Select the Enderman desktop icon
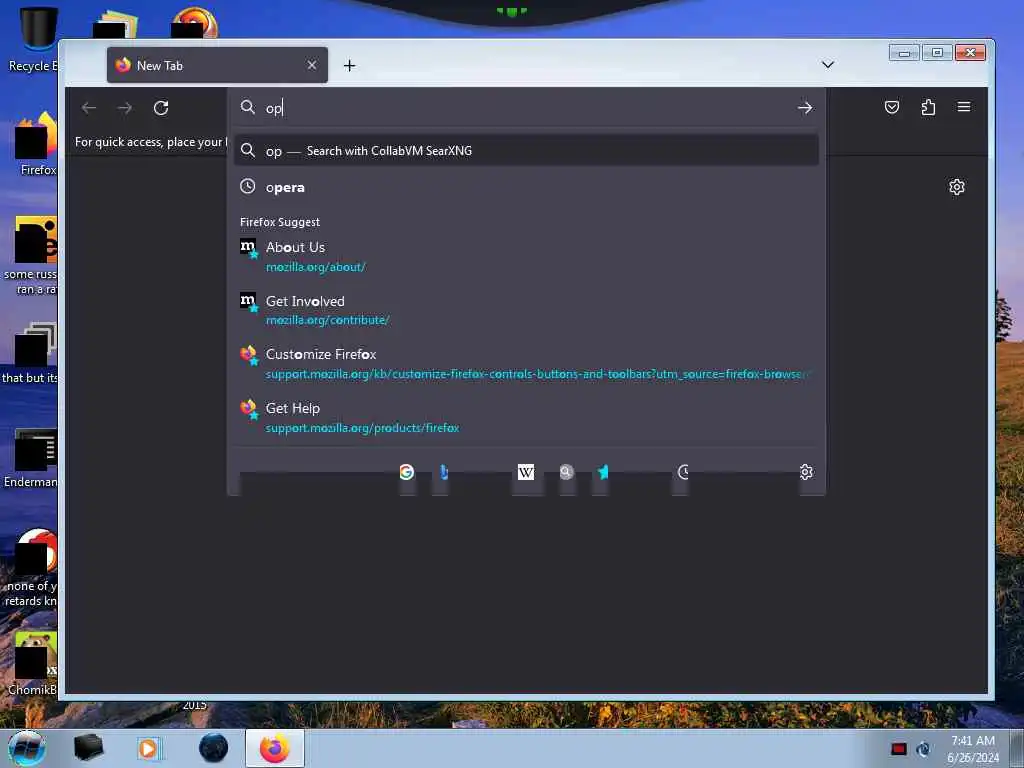The width and height of the screenshot is (1024, 768). (x=31, y=458)
